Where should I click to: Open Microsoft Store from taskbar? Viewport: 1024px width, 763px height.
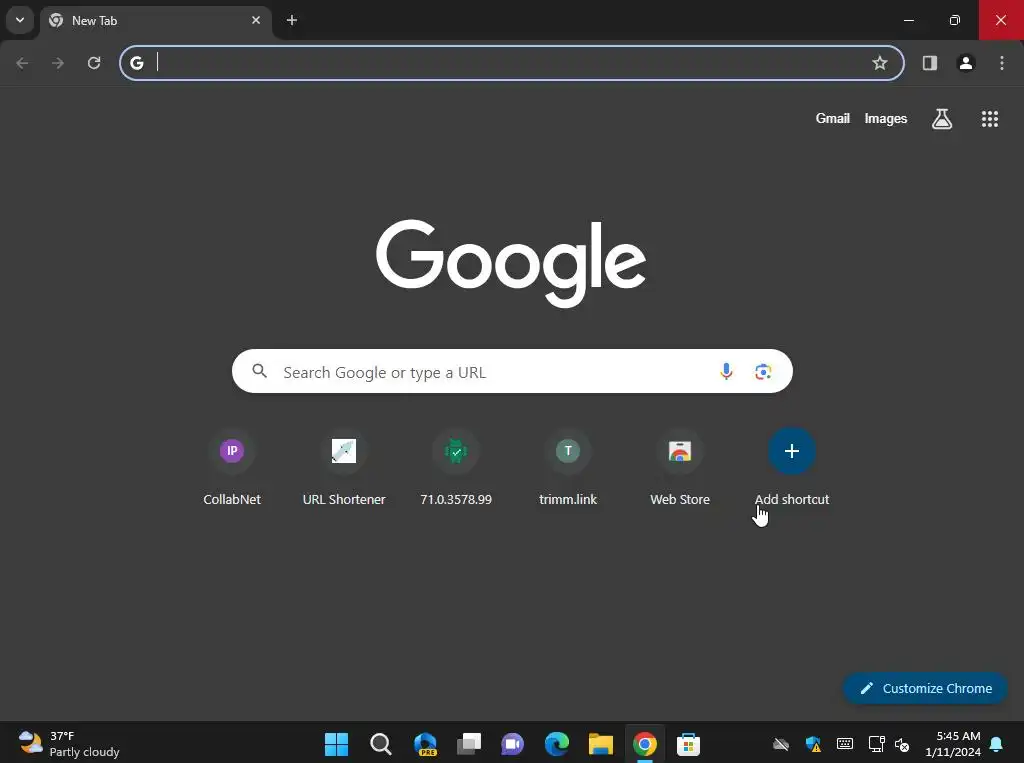click(x=688, y=744)
